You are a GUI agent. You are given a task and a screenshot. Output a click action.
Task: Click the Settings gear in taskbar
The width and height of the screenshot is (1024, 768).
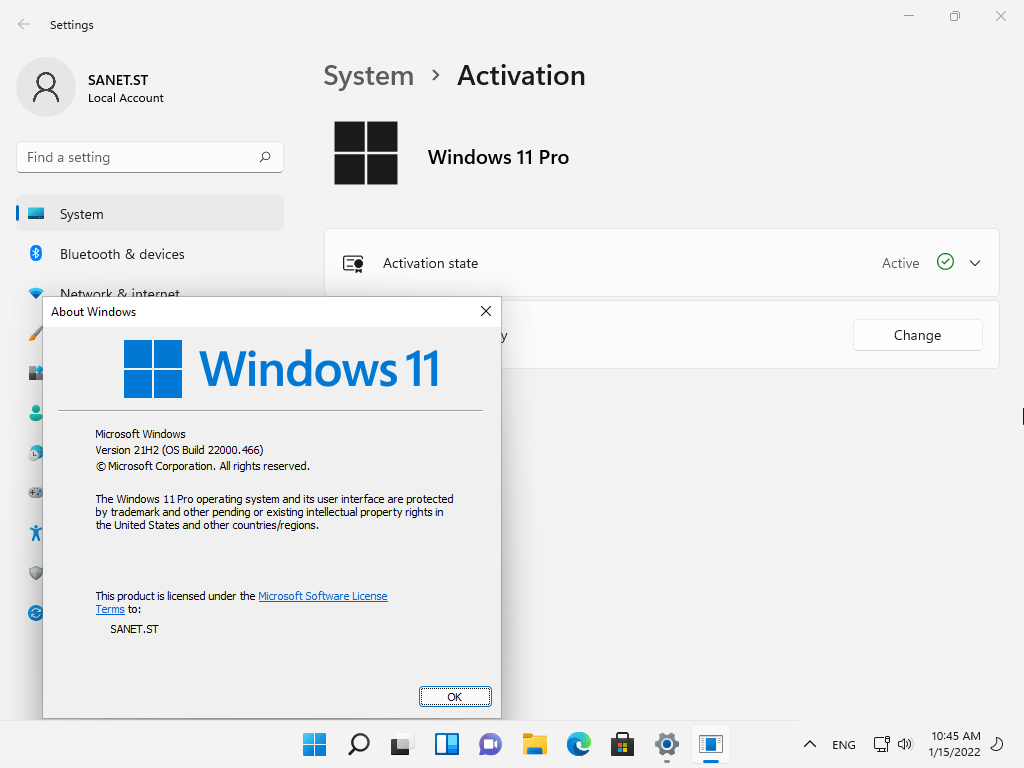tap(667, 744)
